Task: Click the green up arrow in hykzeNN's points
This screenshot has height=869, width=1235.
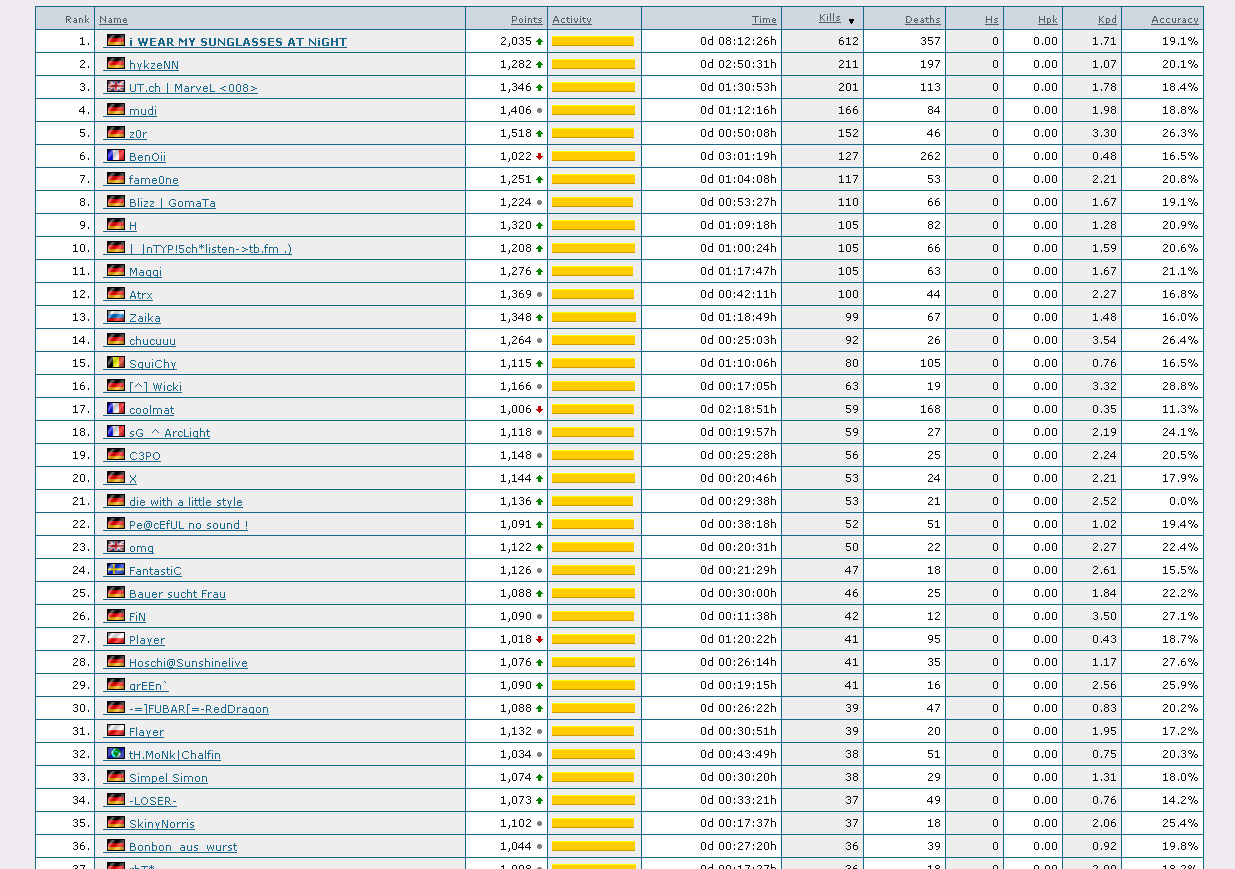Action: click(x=539, y=65)
